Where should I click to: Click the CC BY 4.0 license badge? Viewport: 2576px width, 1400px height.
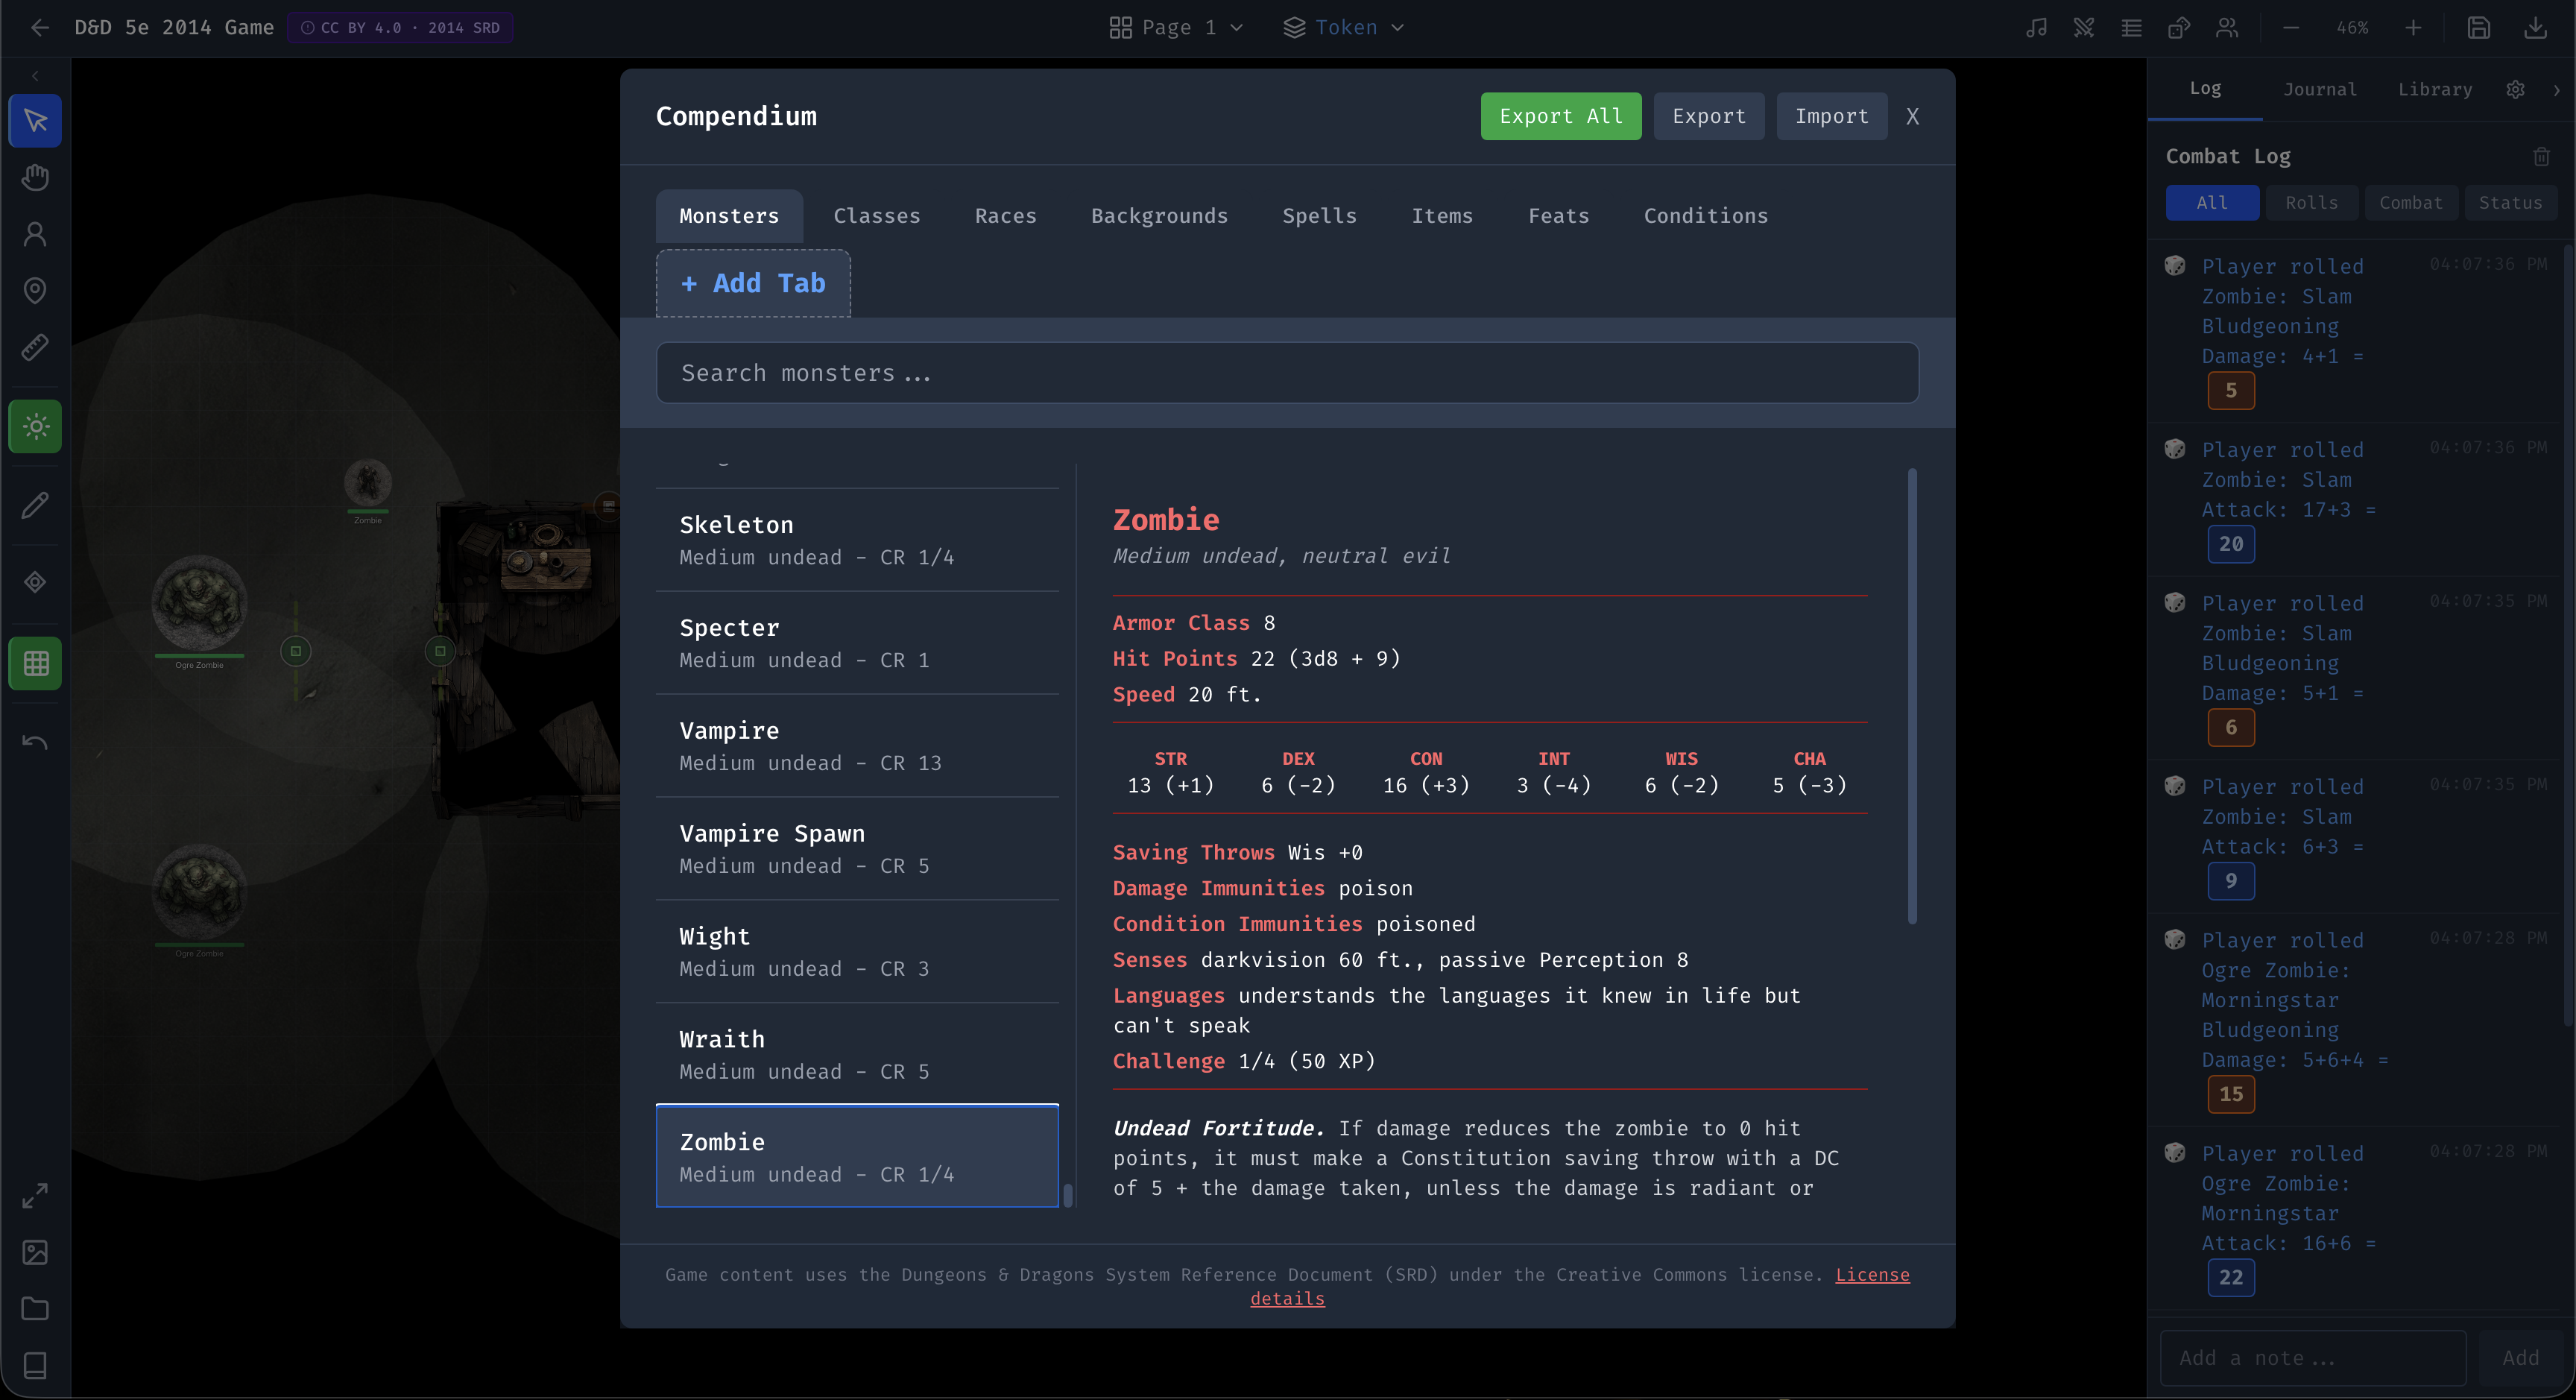401,28
